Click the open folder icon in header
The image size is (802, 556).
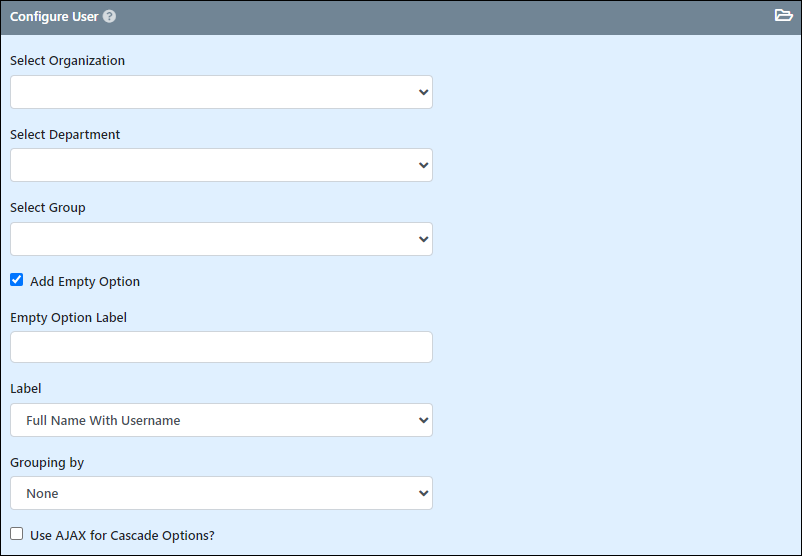click(783, 15)
